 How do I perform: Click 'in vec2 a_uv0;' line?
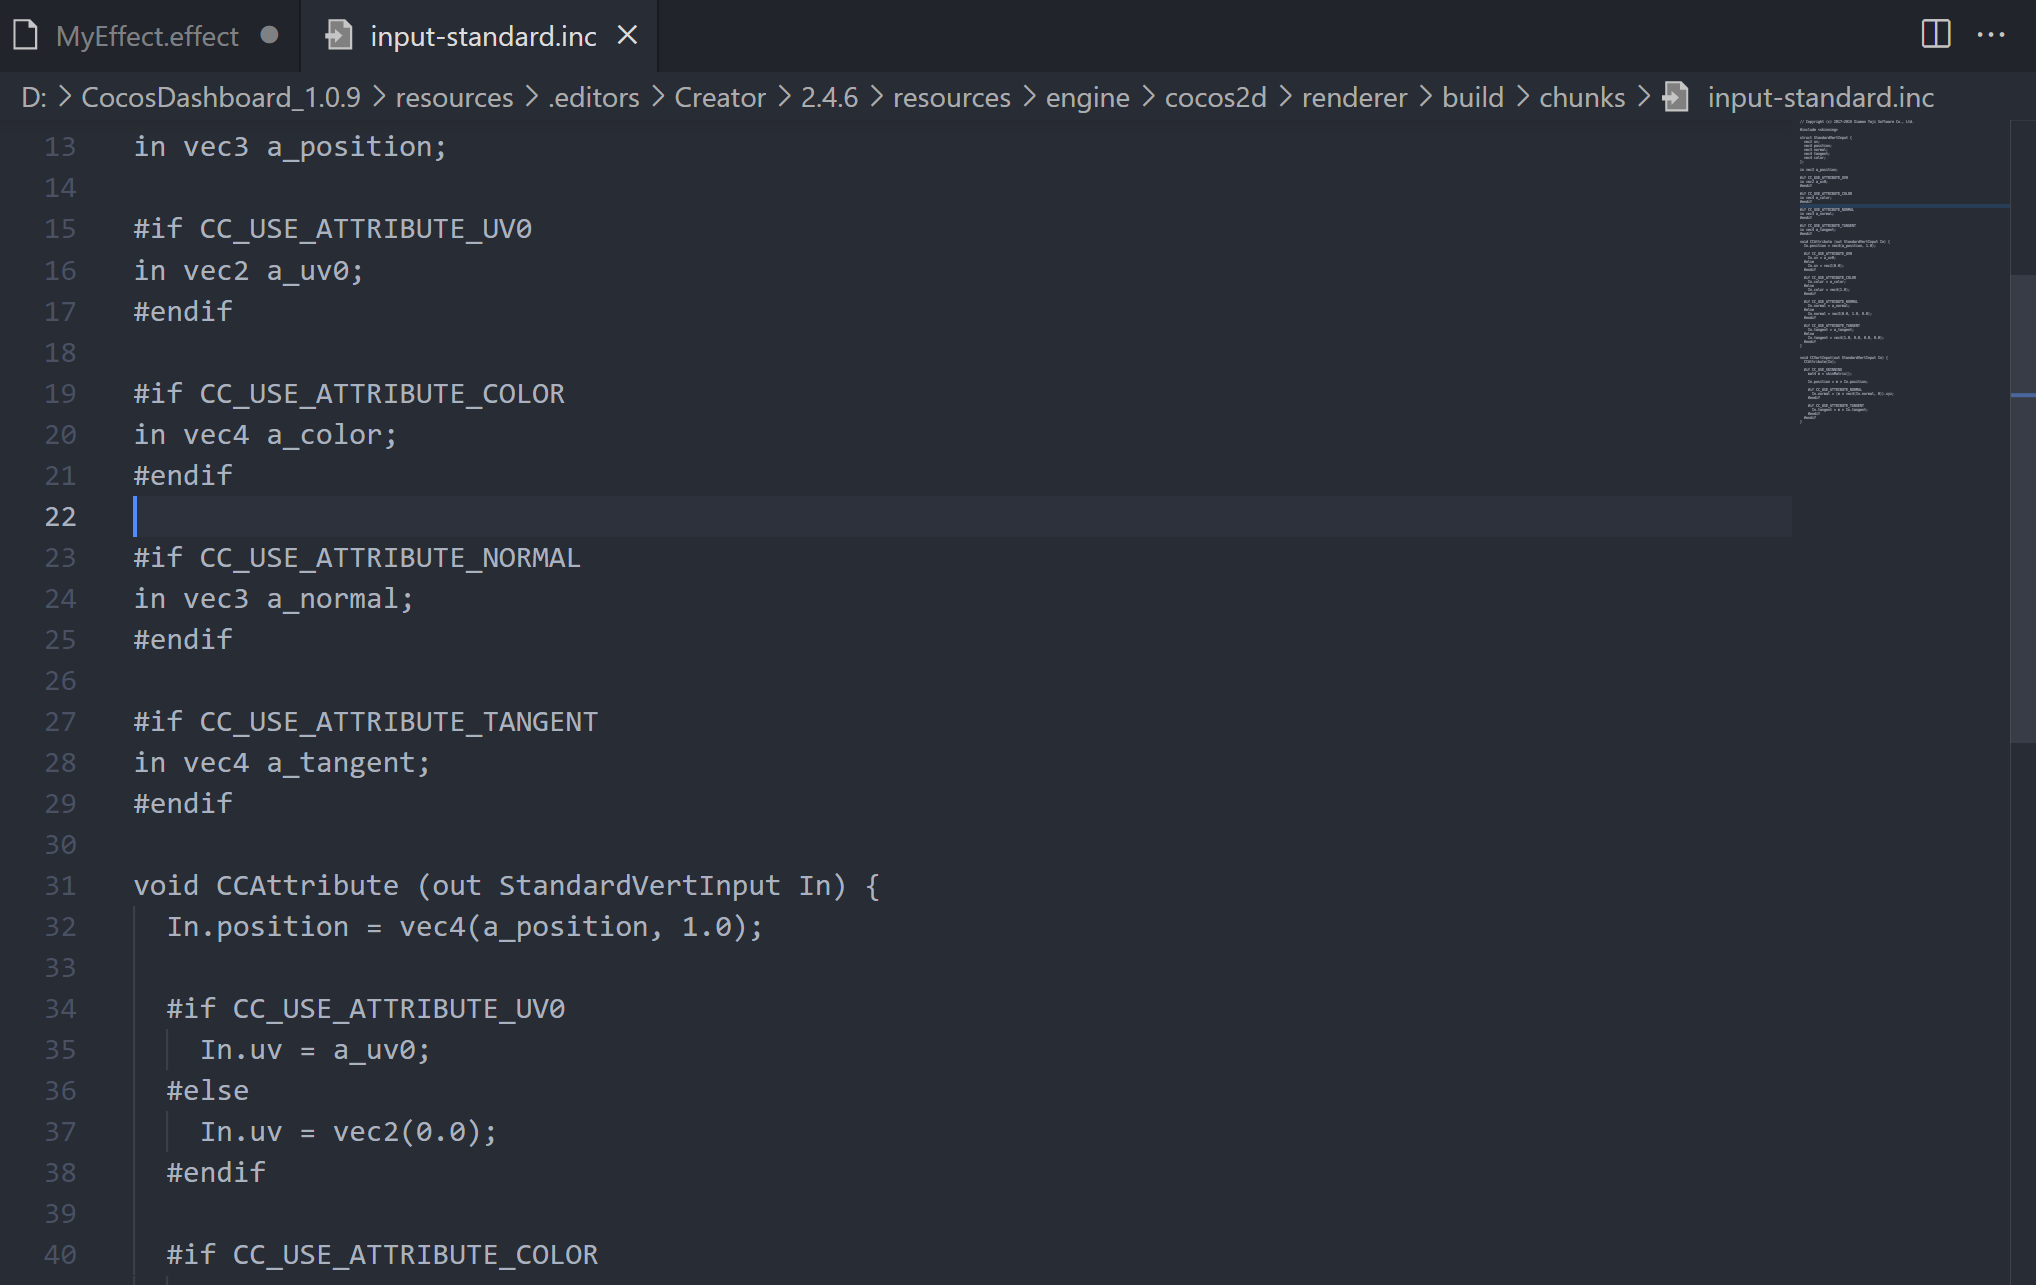(x=249, y=270)
